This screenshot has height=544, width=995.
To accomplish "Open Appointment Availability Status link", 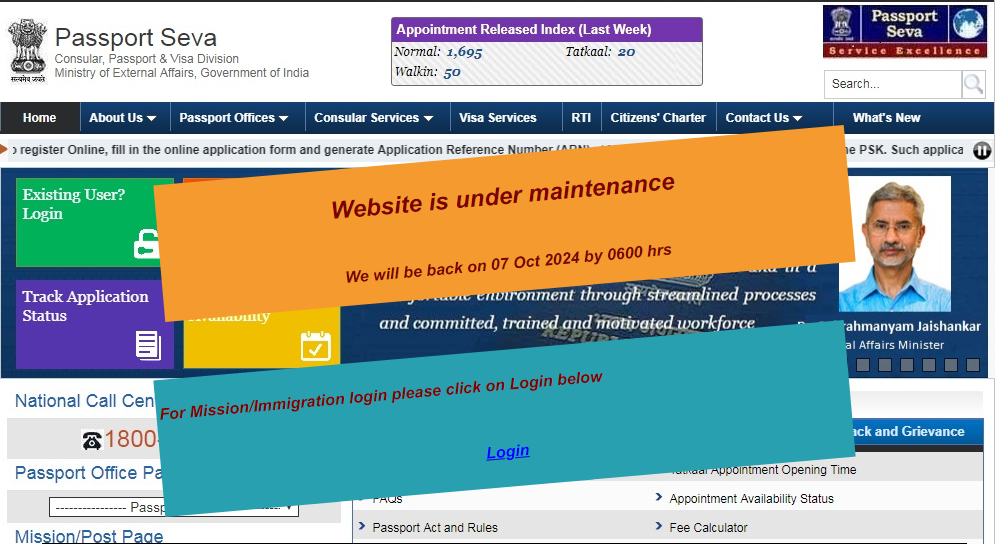I will tap(751, 499).
